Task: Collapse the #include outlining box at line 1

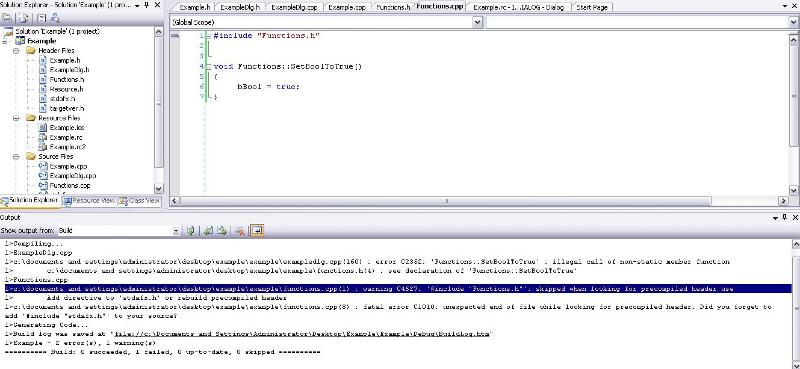Action: pyautogui.click(x=208, y=36)
